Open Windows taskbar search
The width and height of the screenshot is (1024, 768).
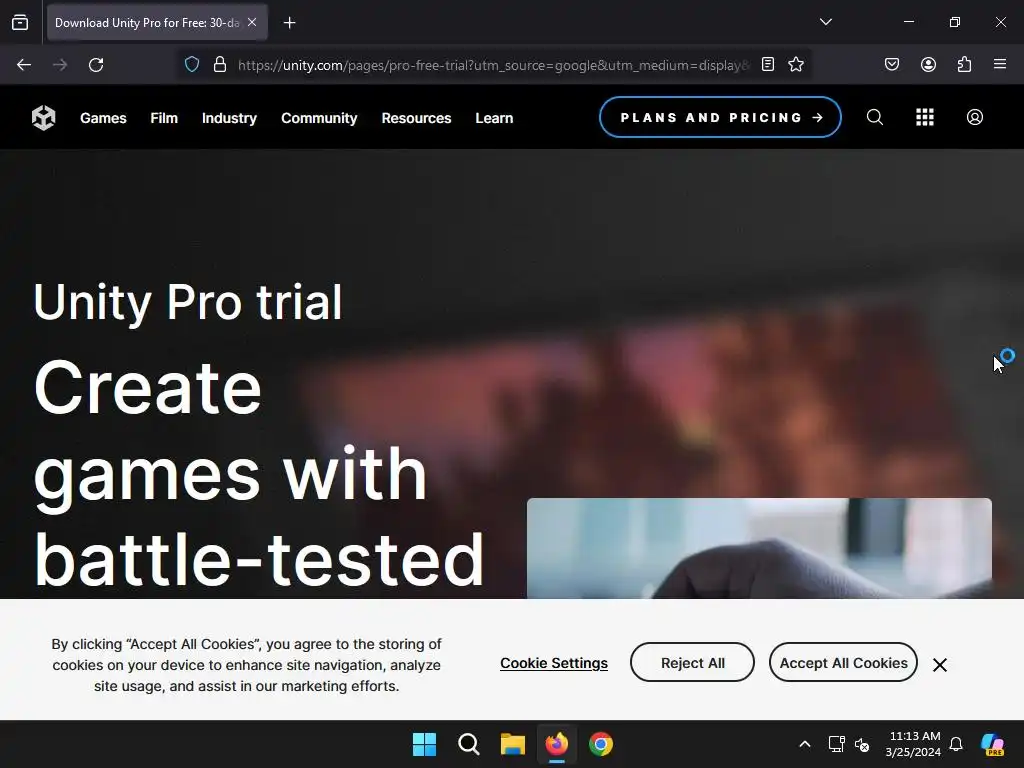tap(469, 744)
